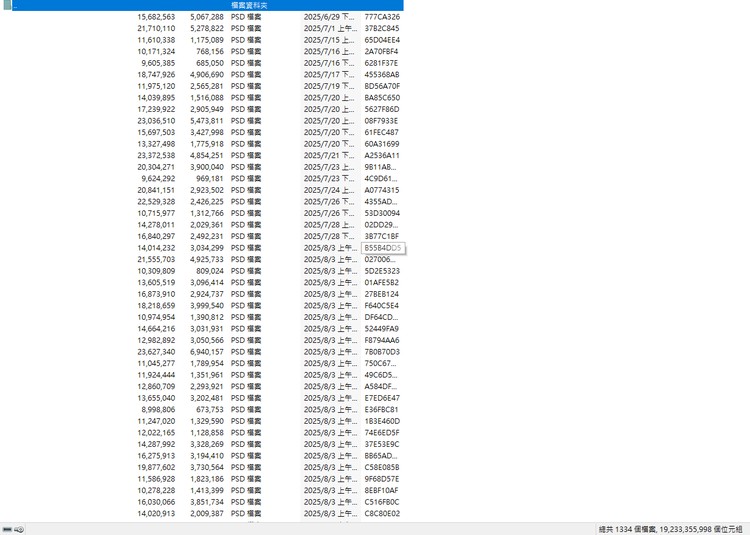Image resolution: width=750 pixels, height=535 pixels.
Task: Select the file with CRC 777CA326
Action: pos(381,17)
